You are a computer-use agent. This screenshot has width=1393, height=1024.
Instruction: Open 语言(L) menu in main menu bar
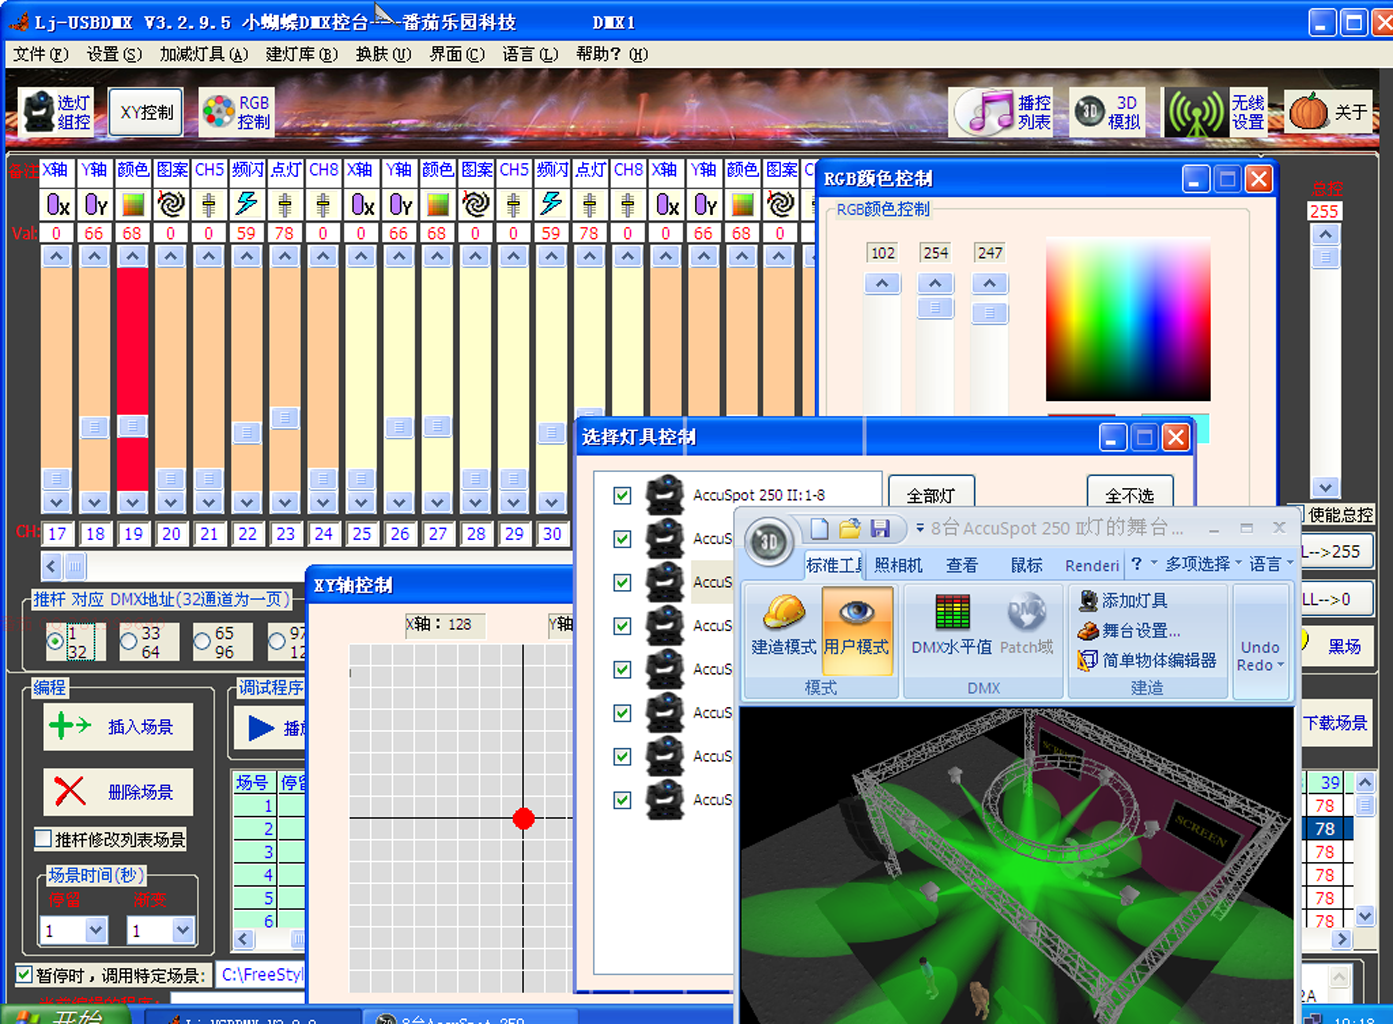530,54
